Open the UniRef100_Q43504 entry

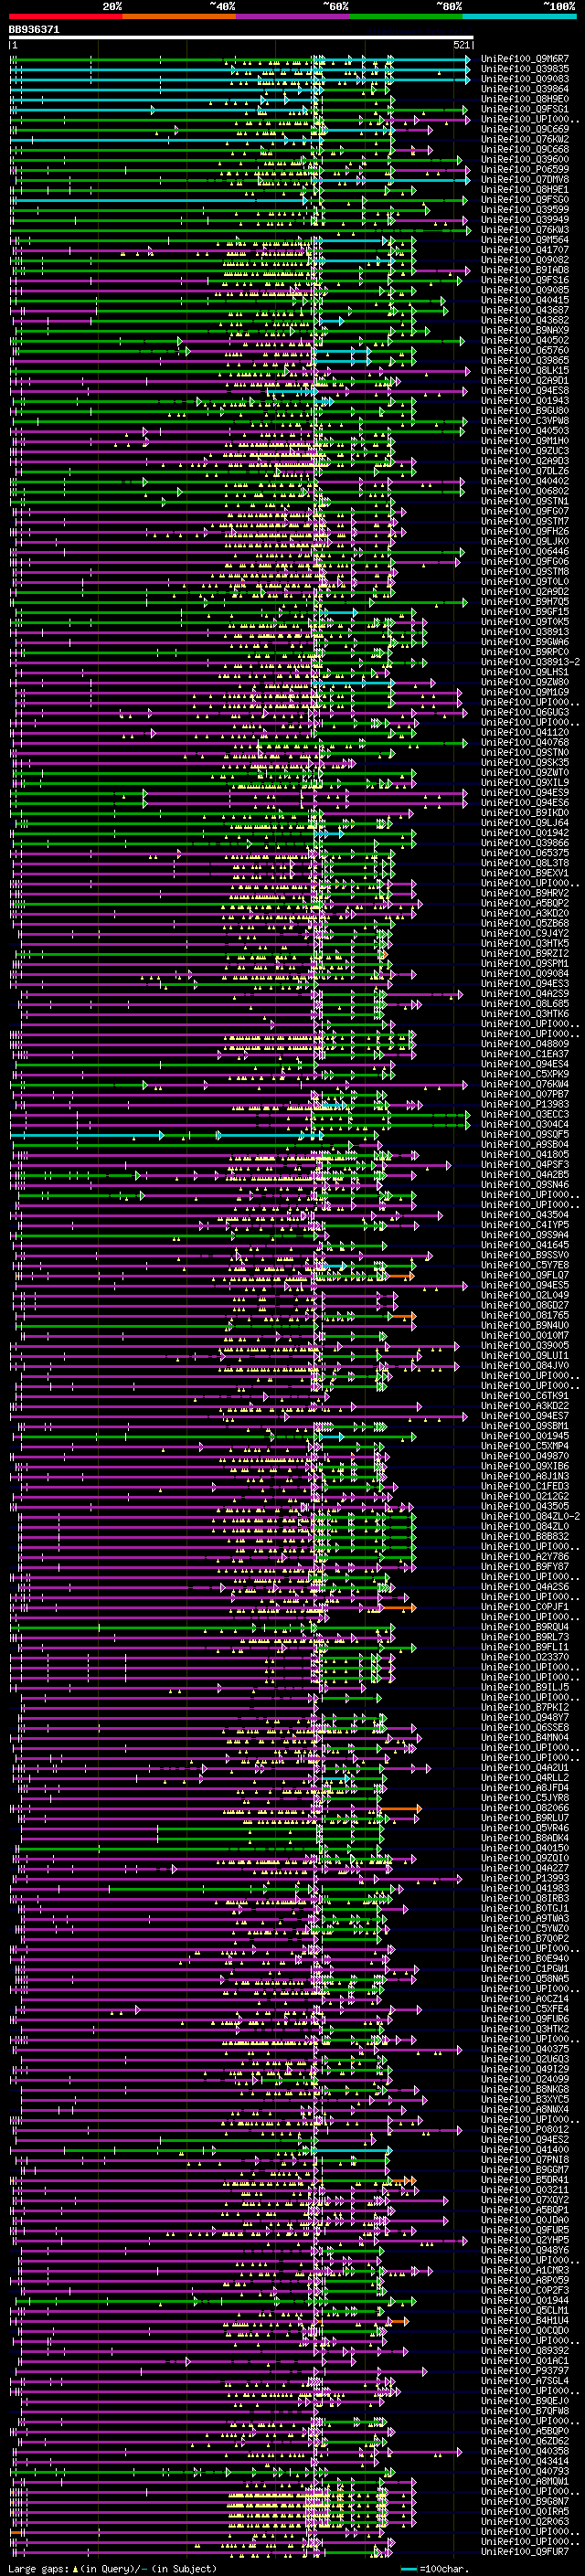coord(525,1215)
